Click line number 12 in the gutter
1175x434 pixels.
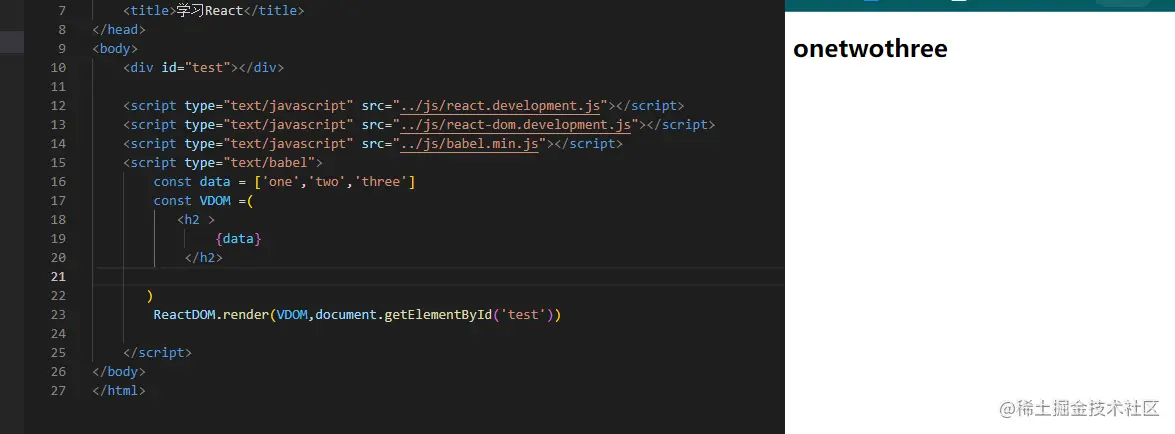click(x=58, y=106)
